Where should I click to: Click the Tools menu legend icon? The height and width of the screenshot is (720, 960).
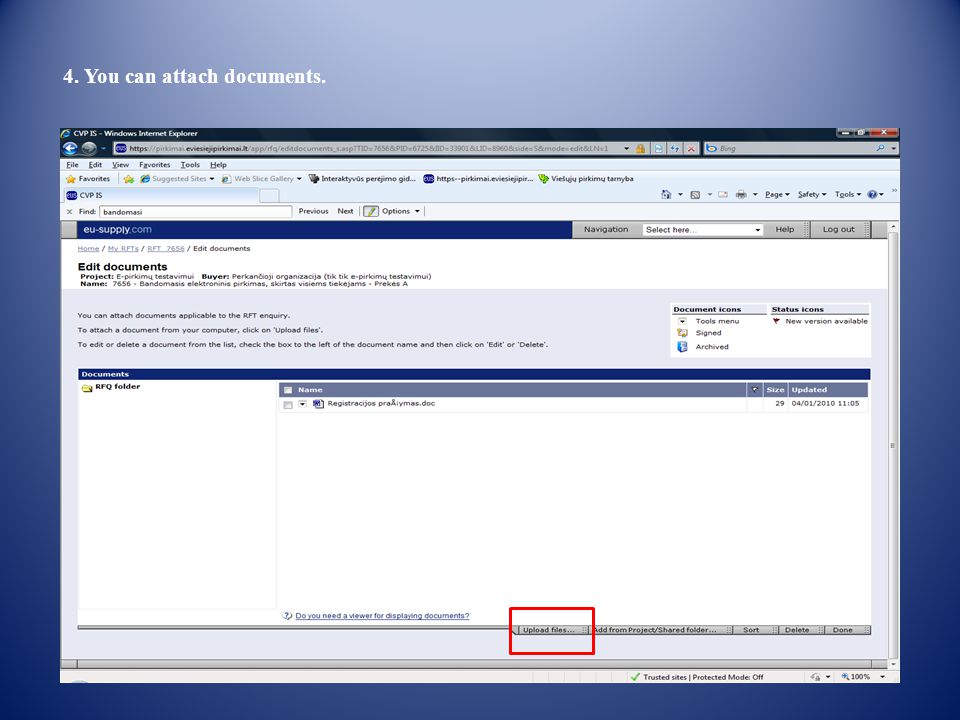[682, 321]
